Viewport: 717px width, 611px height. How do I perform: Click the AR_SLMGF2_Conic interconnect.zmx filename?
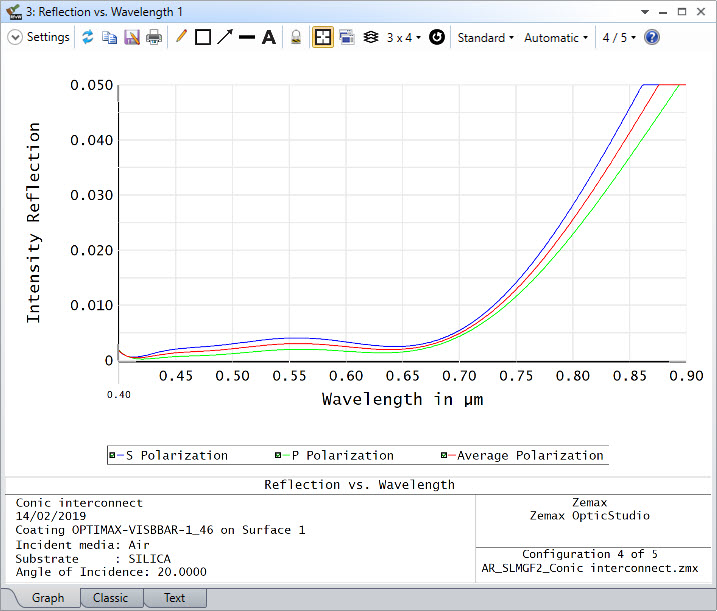pyautogui.click(x=590, y=568)
